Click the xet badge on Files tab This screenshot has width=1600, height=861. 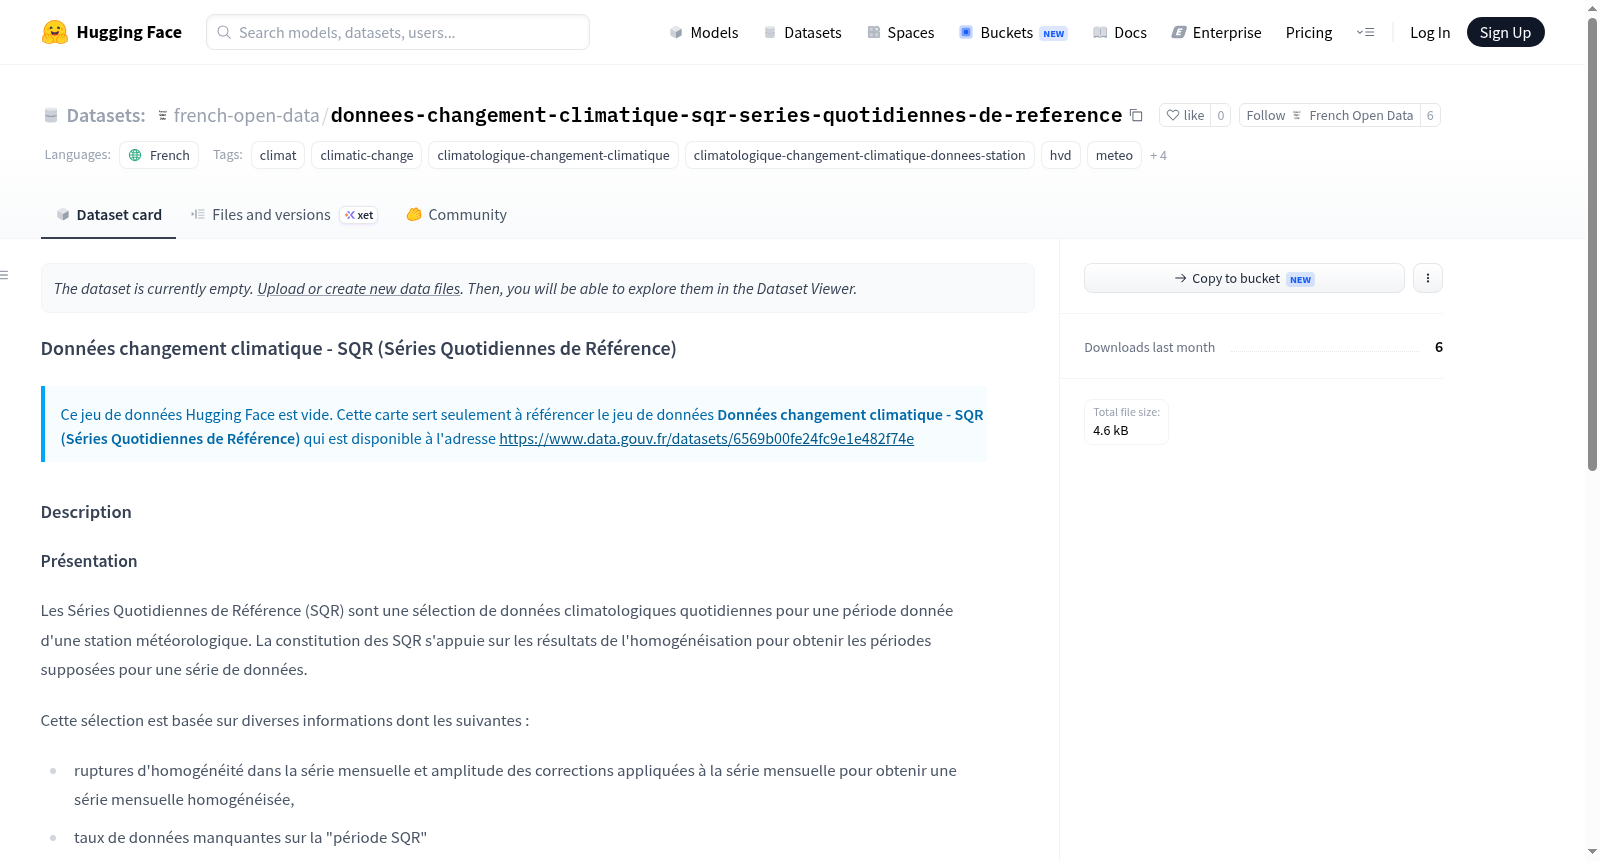tap(359, 215)
